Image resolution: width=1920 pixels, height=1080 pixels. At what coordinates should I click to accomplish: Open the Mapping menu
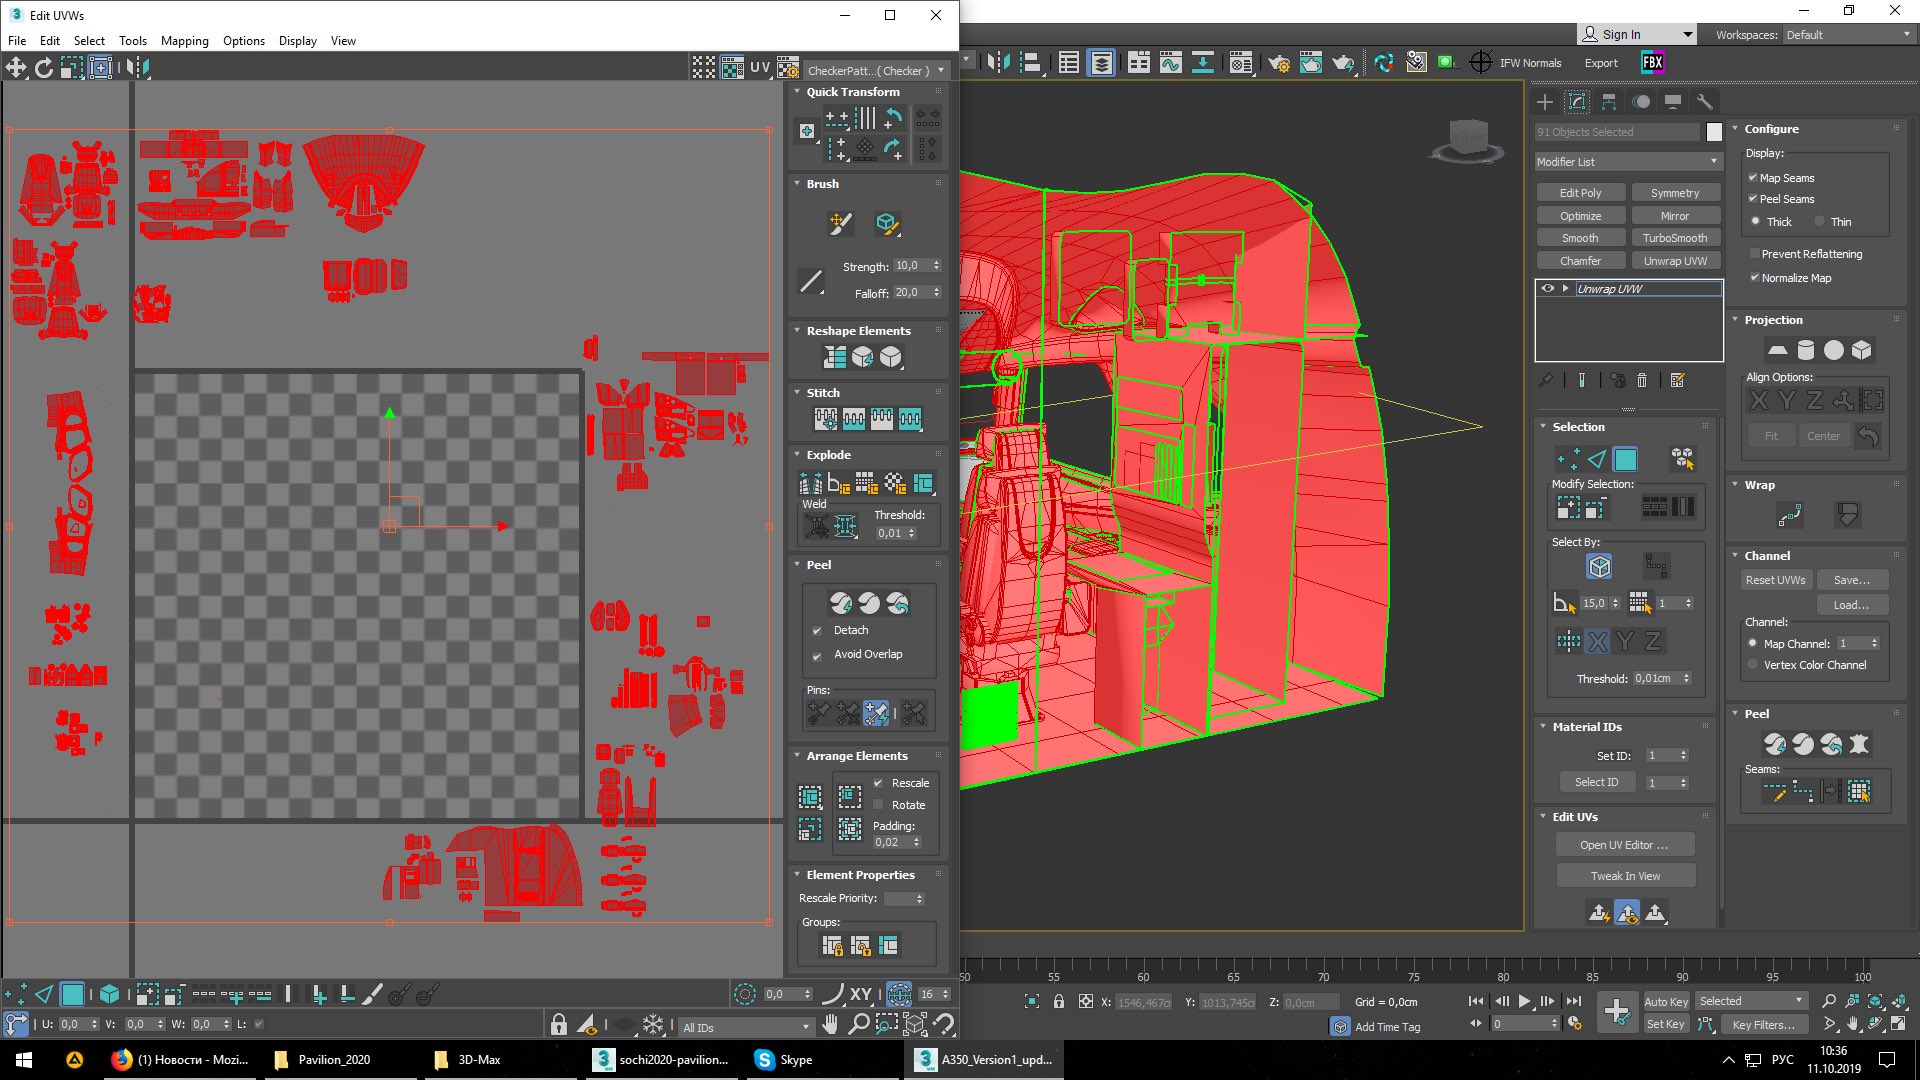(184, 41)
